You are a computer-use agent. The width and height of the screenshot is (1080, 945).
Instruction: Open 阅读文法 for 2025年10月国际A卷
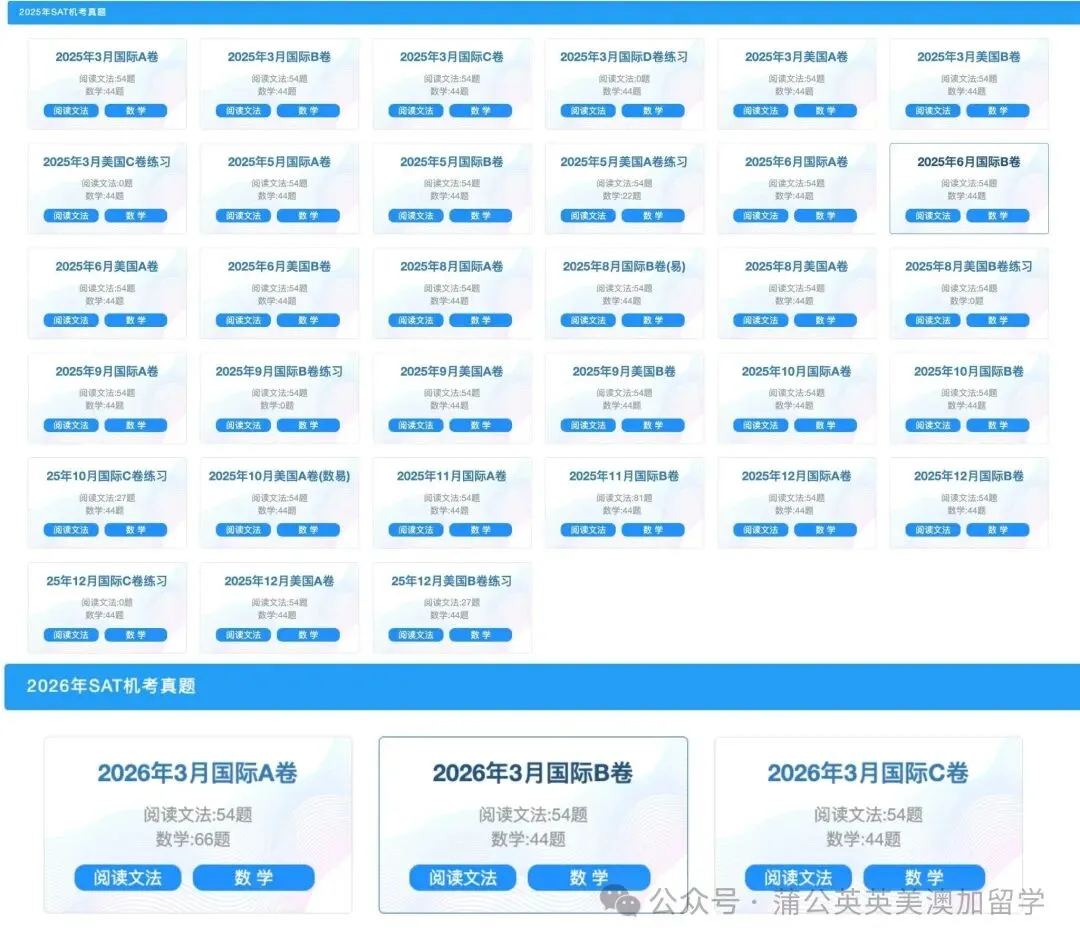tap(759, 425)
